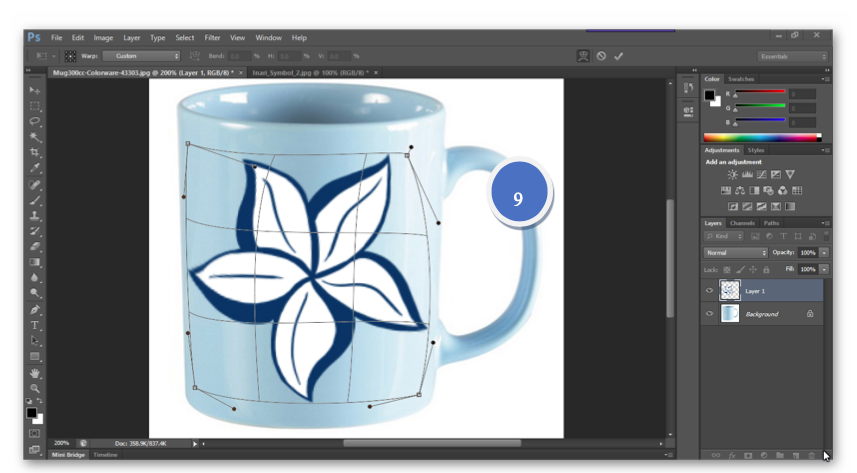The image size is (857, 473).
Task: Open the Normal blend mode dropdown
Action: coord(735,253)
